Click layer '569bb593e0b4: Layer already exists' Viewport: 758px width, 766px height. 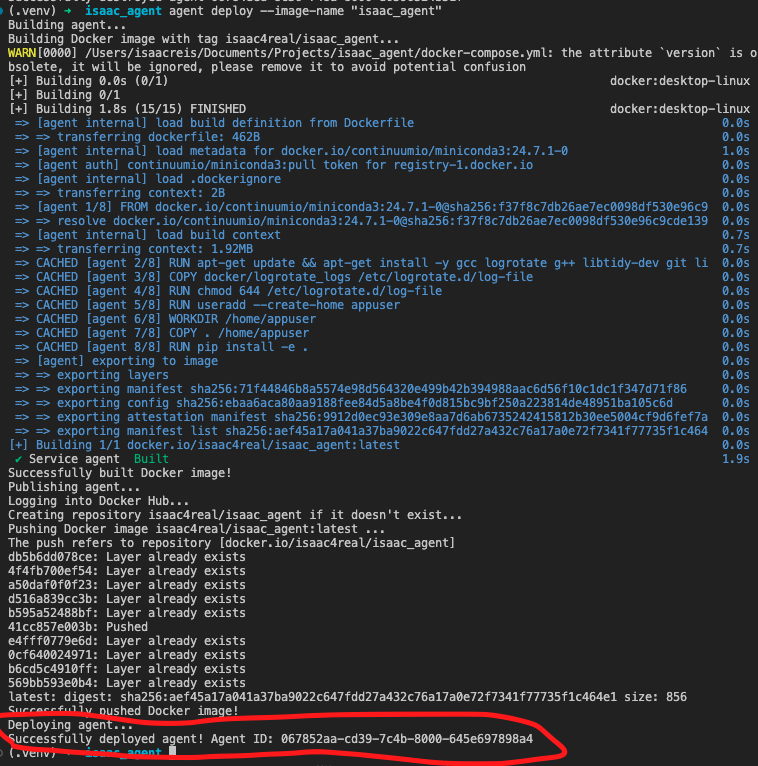tap(126, 683)
